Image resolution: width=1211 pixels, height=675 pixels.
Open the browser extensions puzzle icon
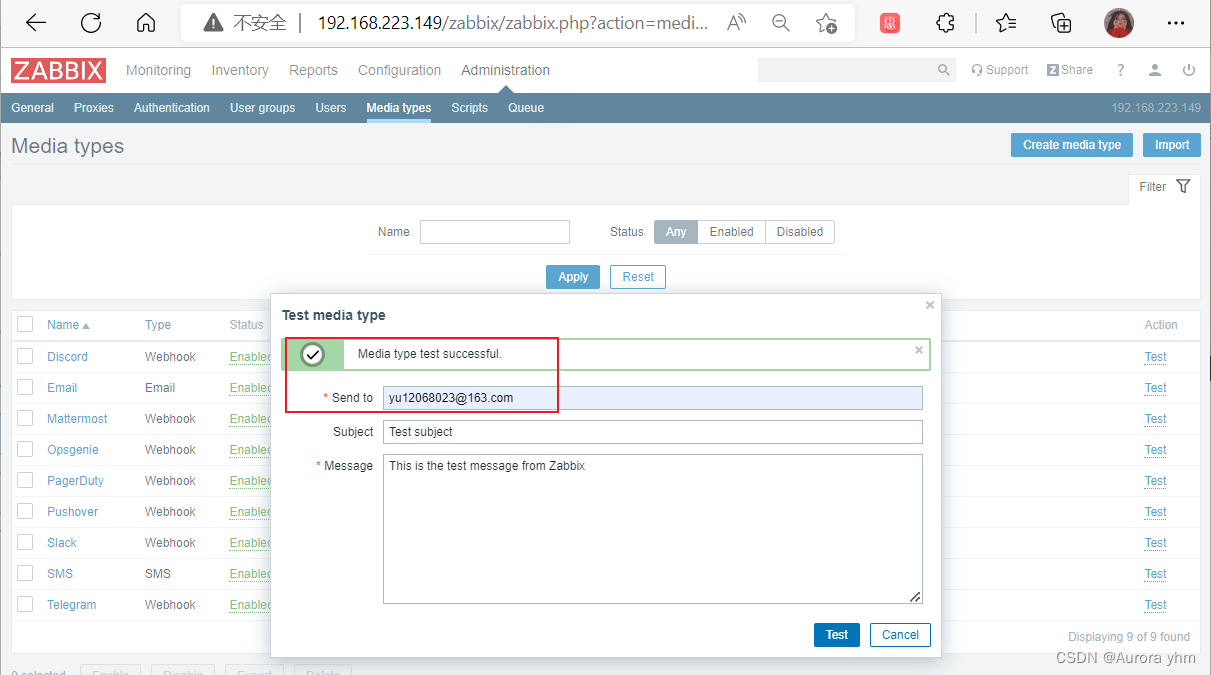[x=945, y=23]
